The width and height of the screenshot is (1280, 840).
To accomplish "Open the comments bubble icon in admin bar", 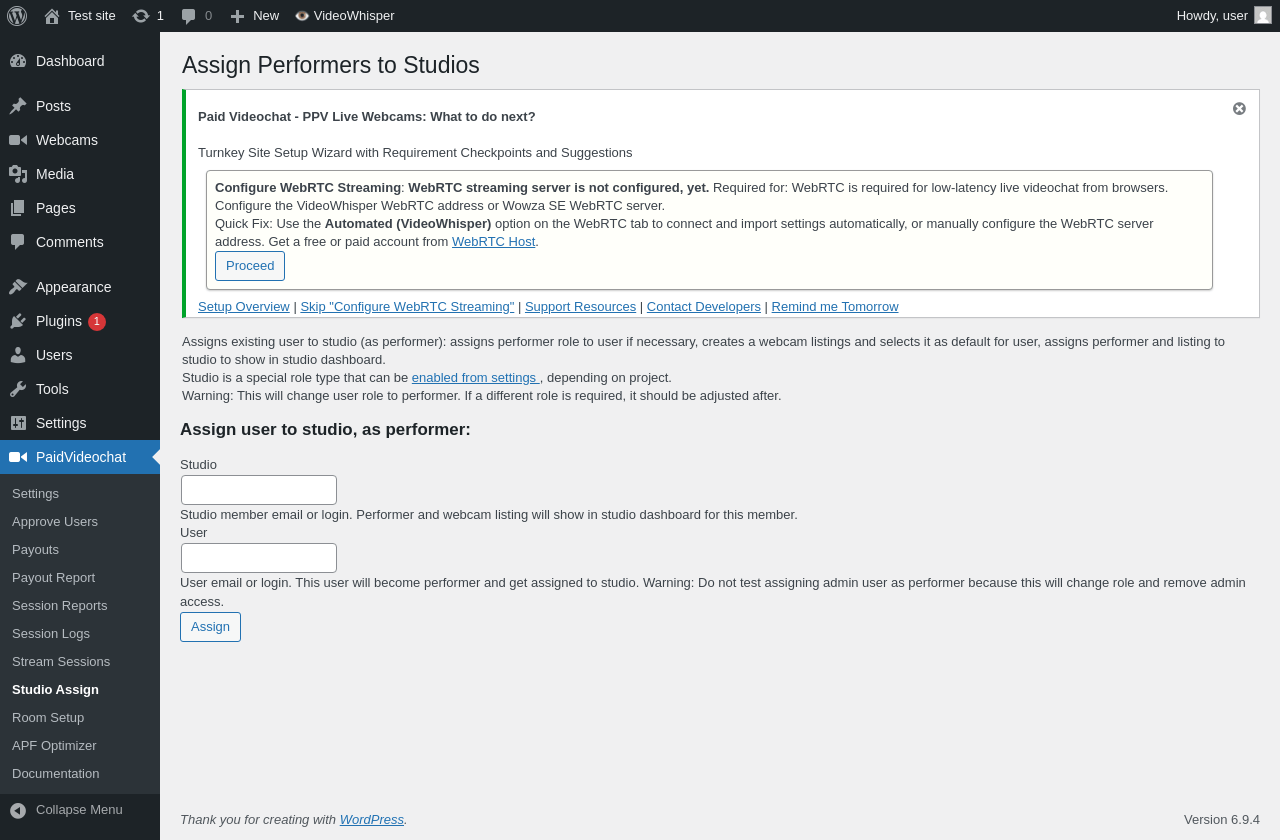I will 189,16.
